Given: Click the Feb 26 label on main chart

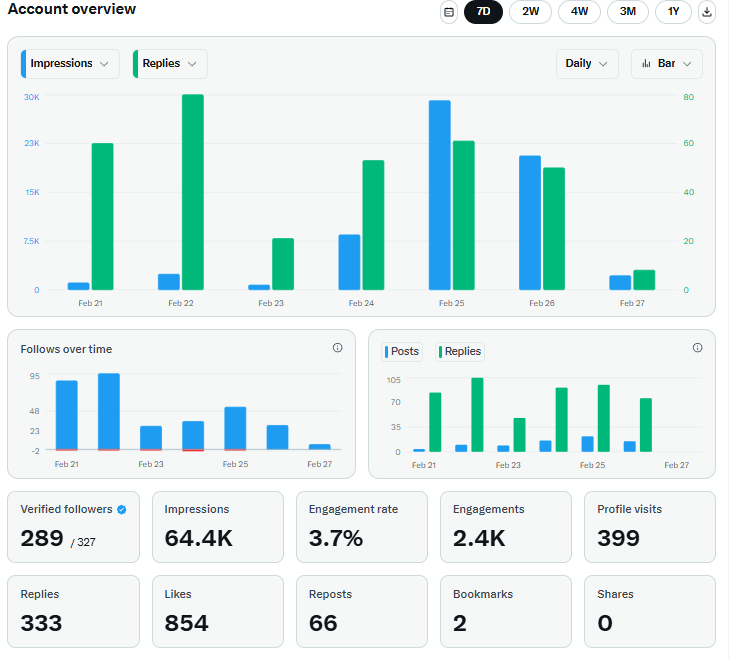Looking at the screenshot, I should click(542, 303).
